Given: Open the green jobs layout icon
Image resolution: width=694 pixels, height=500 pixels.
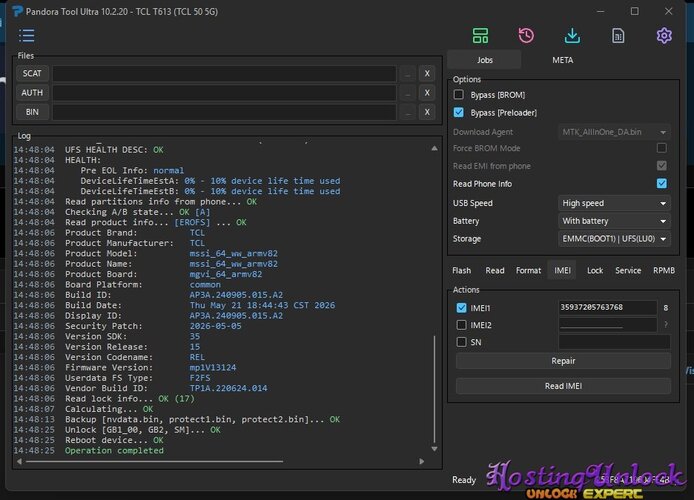Looking at the screenshot, I should tap(480, 35).
